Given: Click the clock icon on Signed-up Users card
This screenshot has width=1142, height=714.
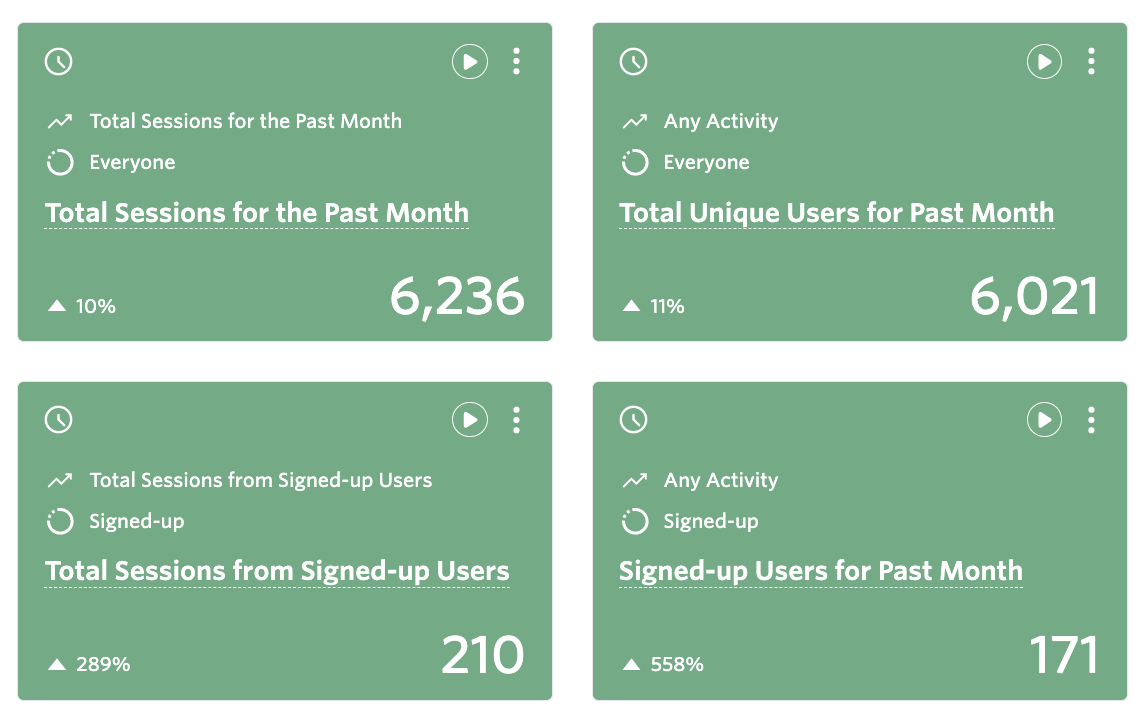Looking at the screenshot, I should pos(632,420).
